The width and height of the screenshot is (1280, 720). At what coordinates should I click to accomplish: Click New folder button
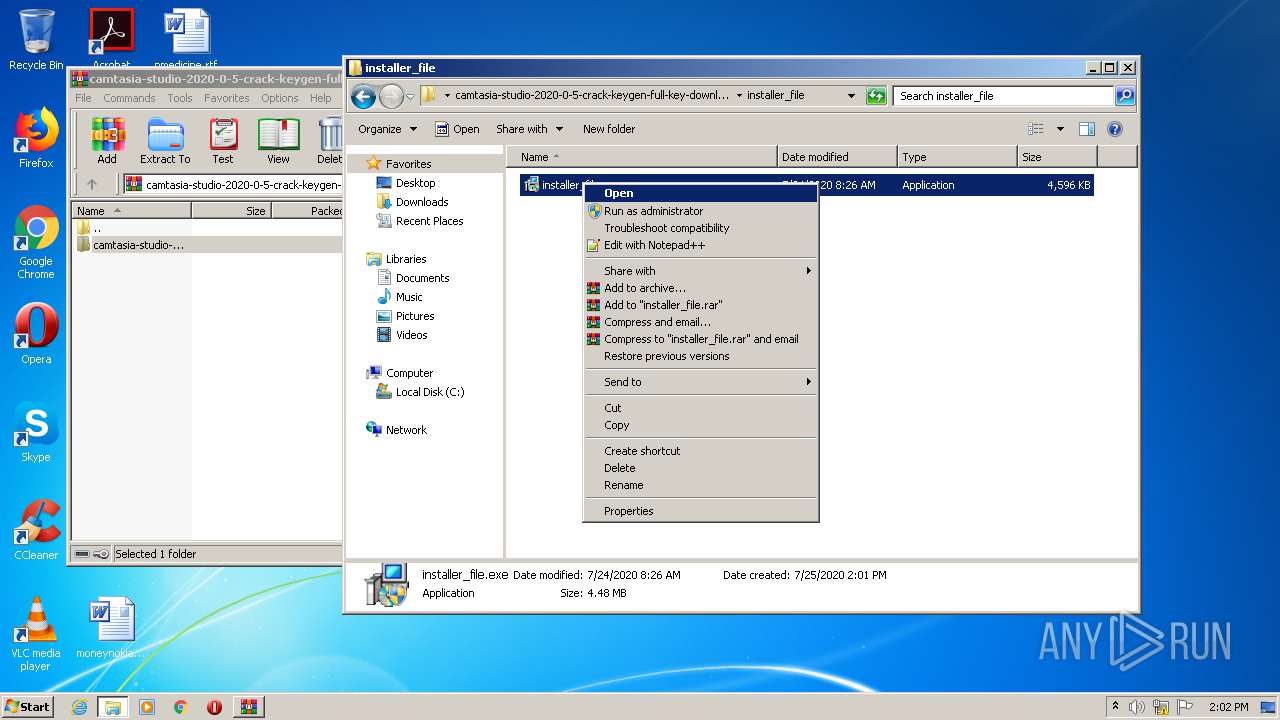[609, 129]
